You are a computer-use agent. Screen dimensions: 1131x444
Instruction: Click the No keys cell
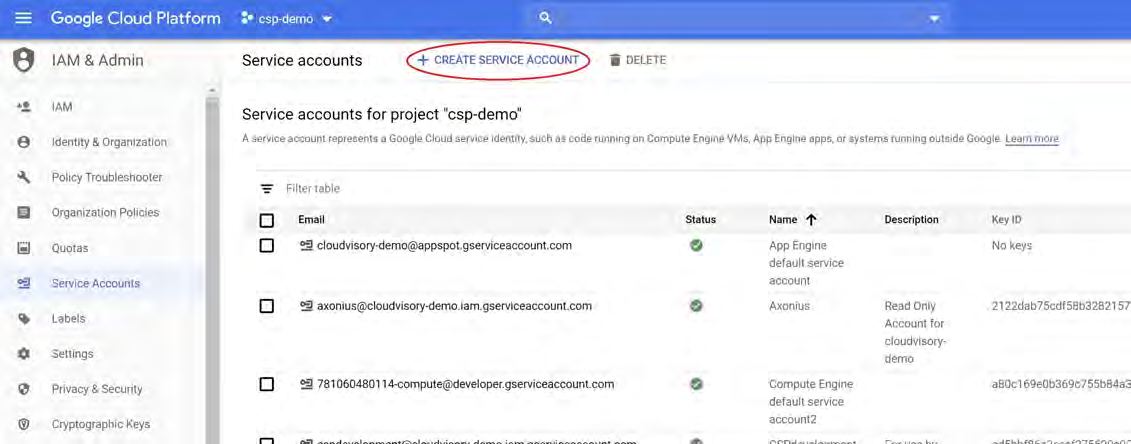tap(1011, 246)
